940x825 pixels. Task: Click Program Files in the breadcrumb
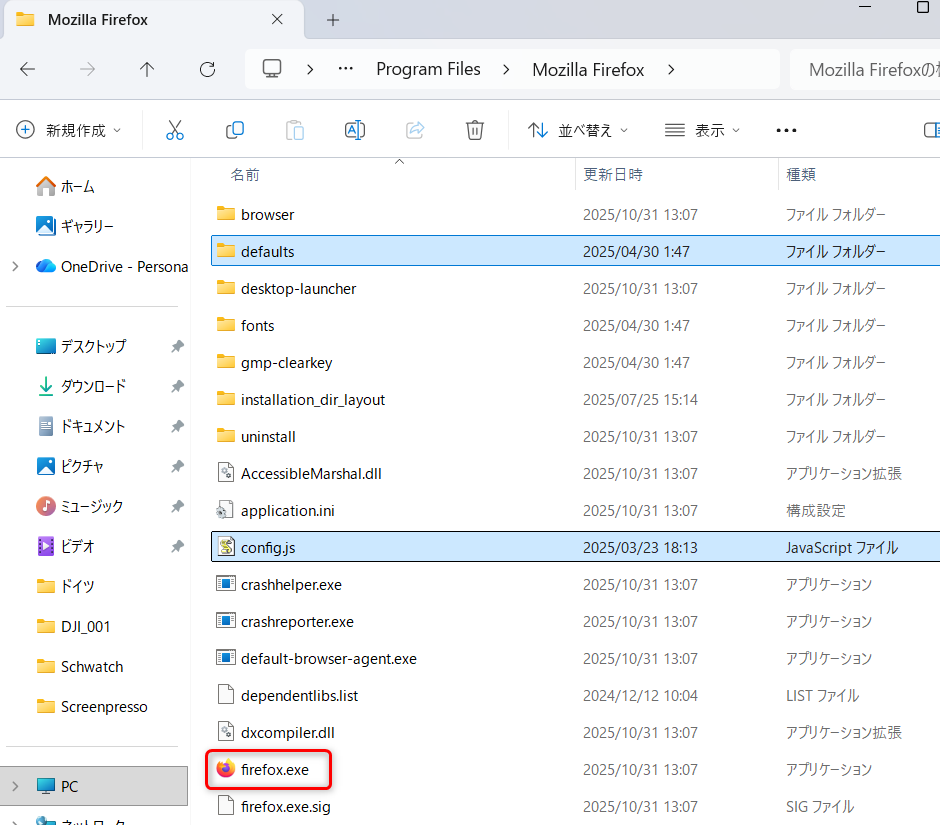click(428, 69)
